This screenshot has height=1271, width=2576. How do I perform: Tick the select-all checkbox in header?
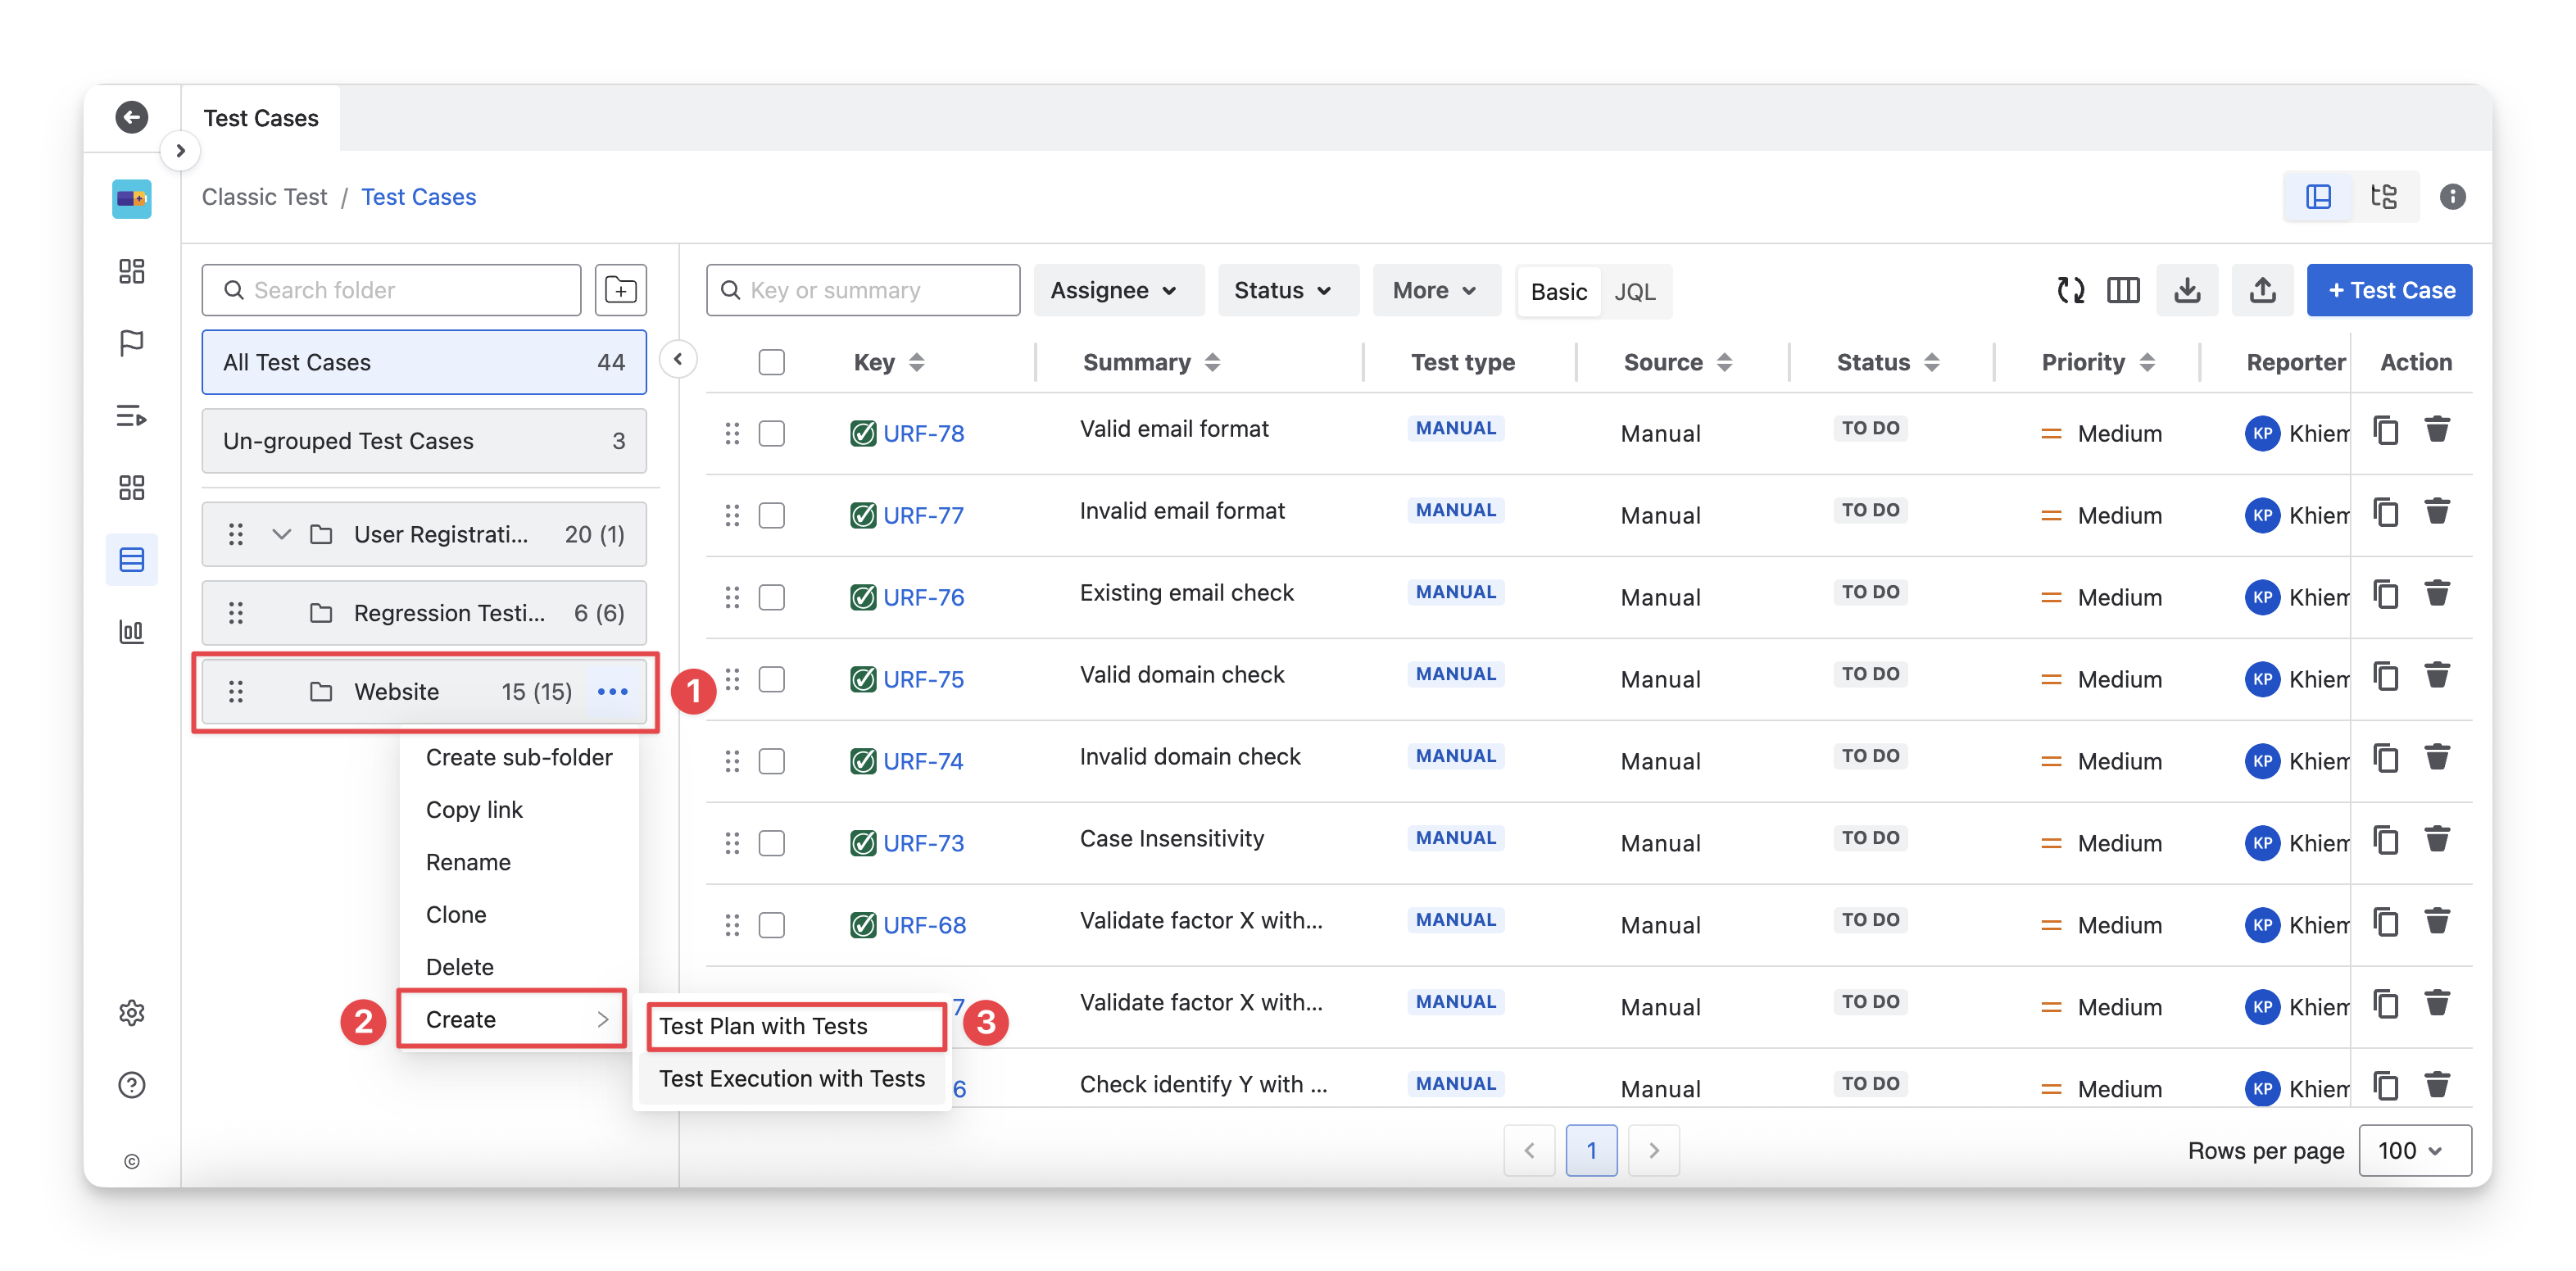coord(771,362)
